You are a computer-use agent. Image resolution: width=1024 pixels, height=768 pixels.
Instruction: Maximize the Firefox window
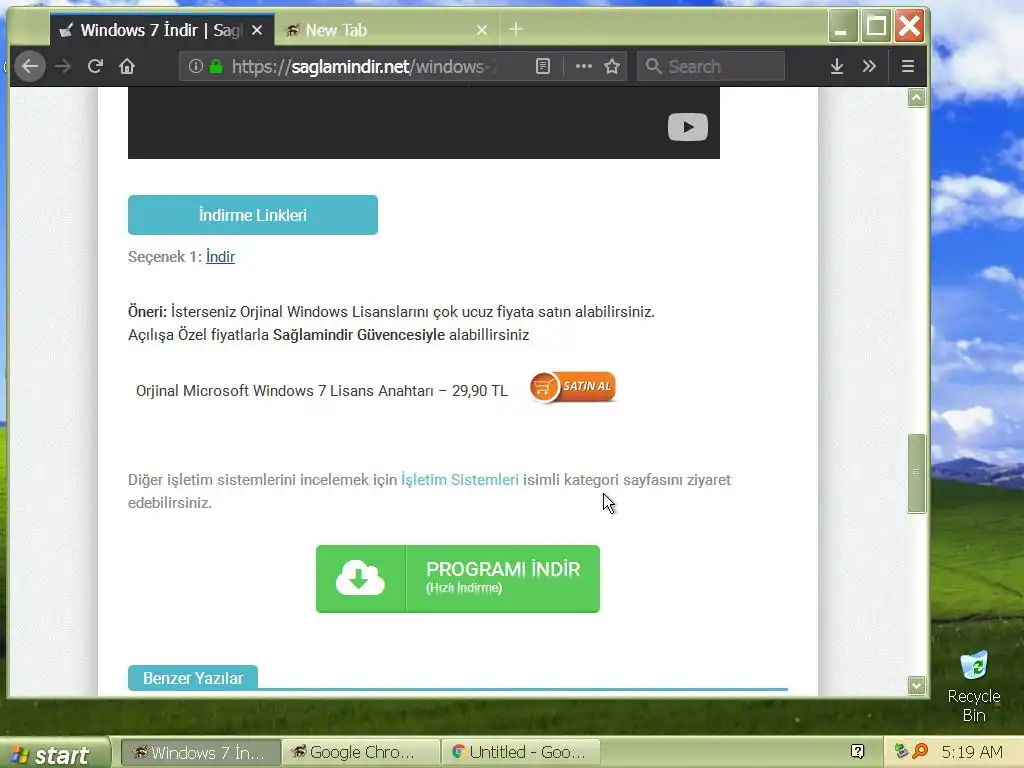876,27
